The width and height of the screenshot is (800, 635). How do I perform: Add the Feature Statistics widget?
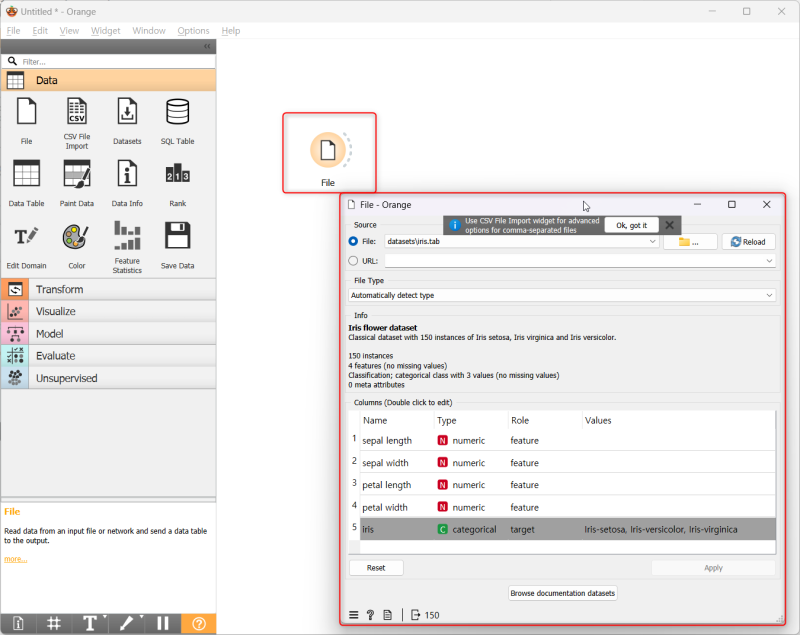pos(127,247)
